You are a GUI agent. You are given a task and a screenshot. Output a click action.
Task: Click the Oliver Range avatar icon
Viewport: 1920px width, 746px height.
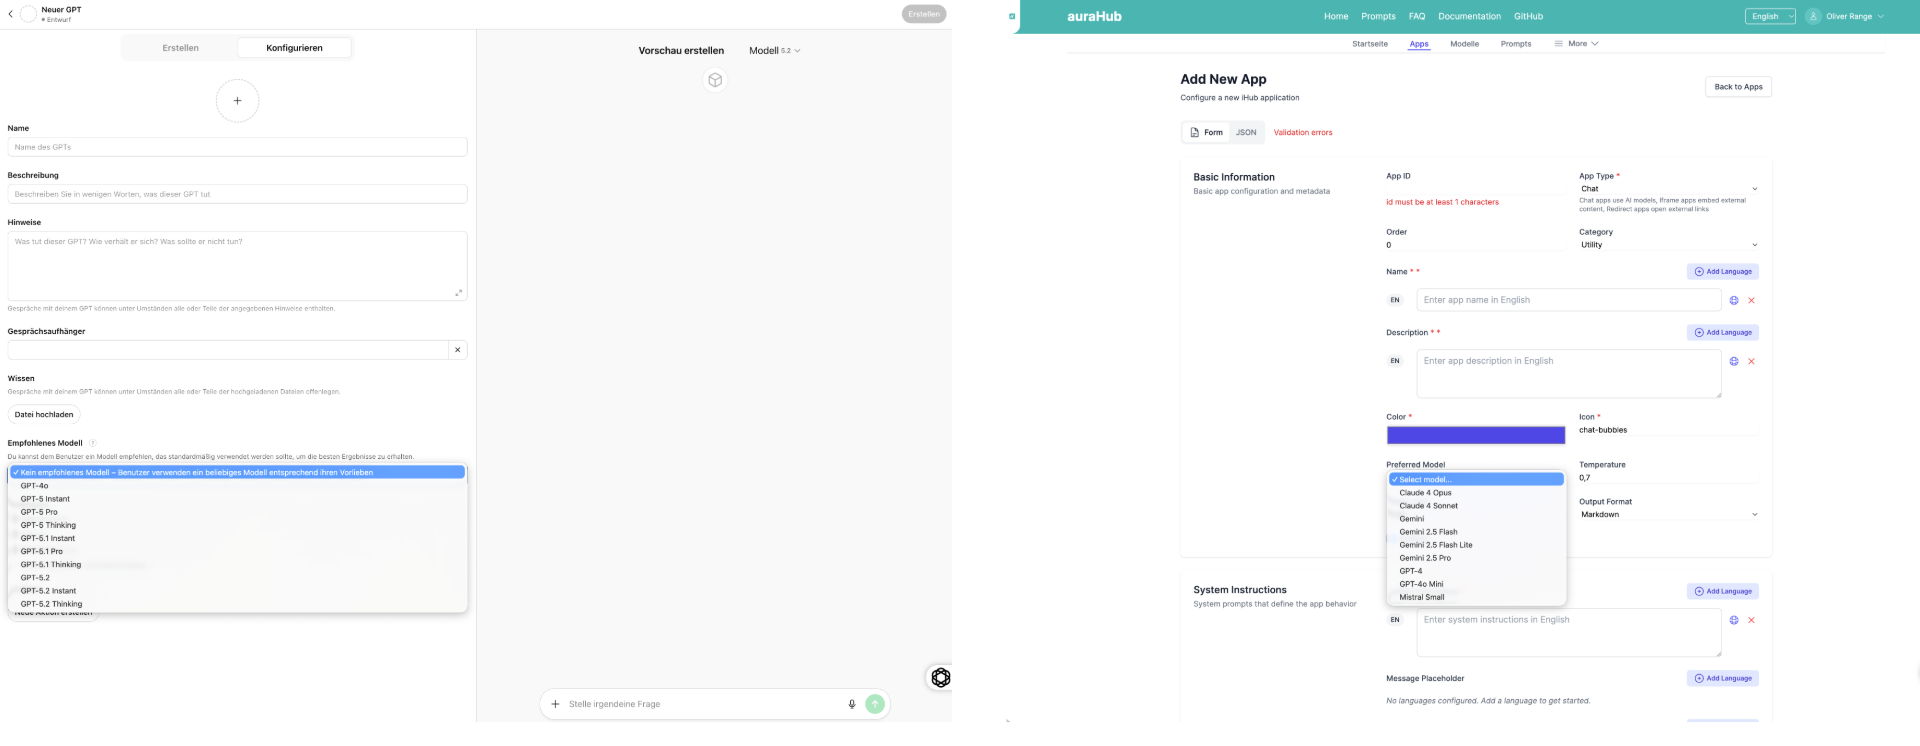(1813, 16)
